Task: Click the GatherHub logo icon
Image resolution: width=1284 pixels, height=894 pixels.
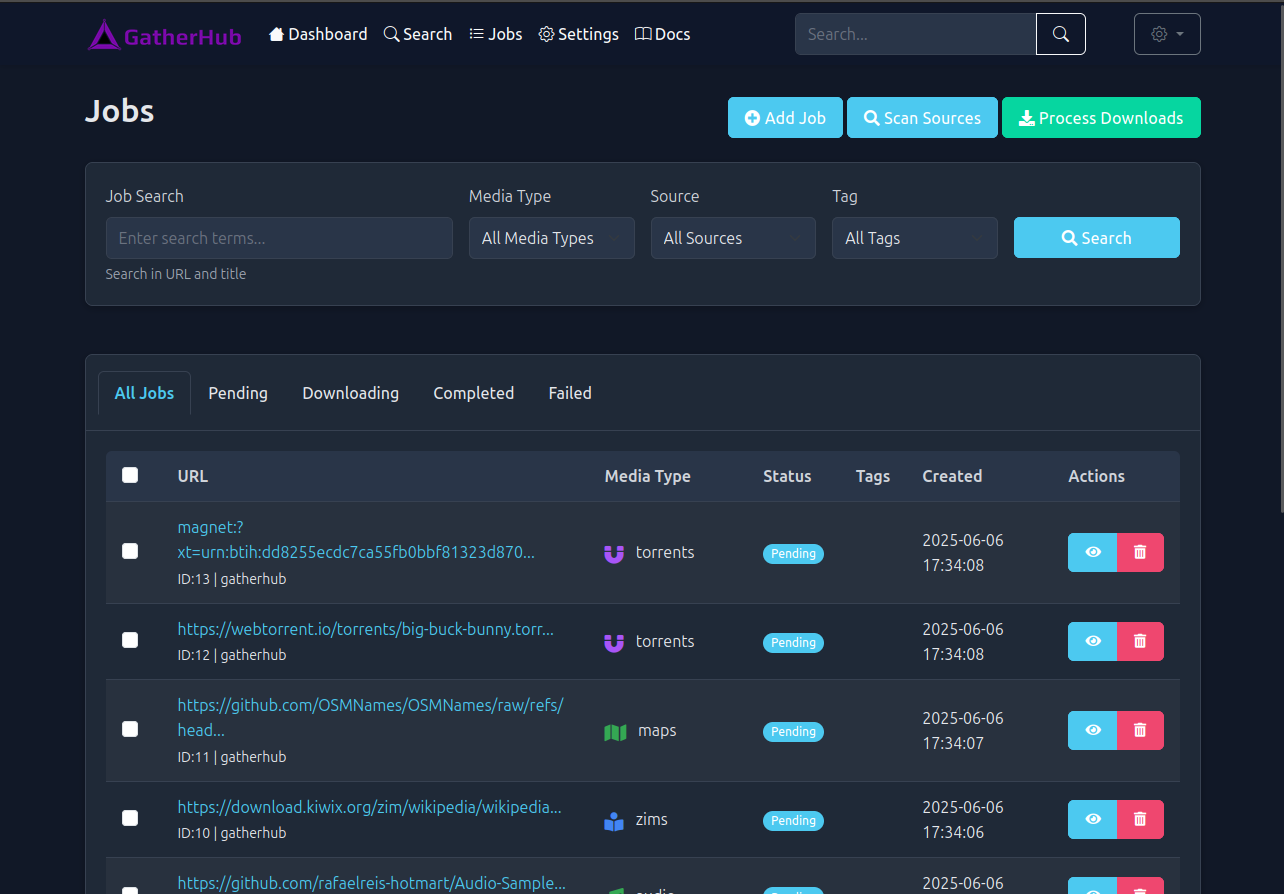Action: pos(103,35)
